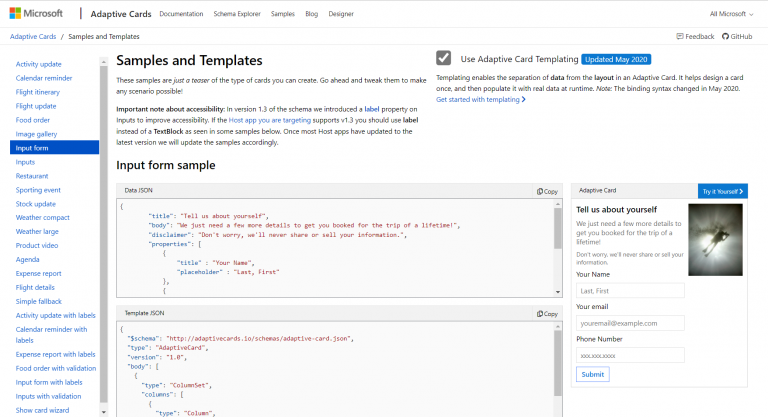Select Inputs with validation
The height and width of the screenshot is (417, 768).
(x=48, y=396)
